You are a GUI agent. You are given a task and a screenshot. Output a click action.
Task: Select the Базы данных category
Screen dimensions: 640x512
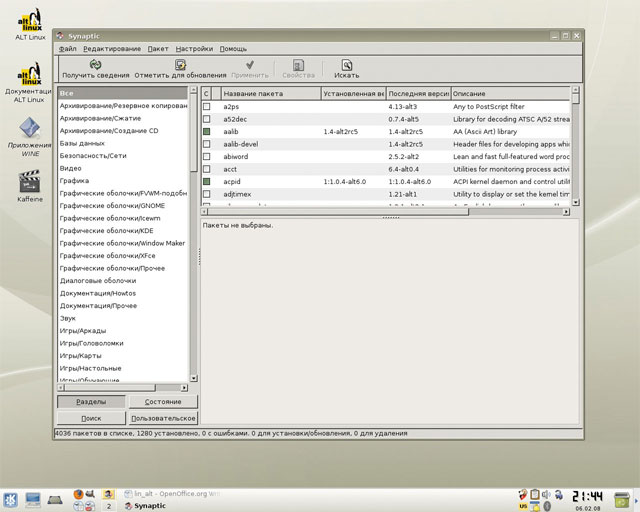pyautogui.click(x=82, y=143)
